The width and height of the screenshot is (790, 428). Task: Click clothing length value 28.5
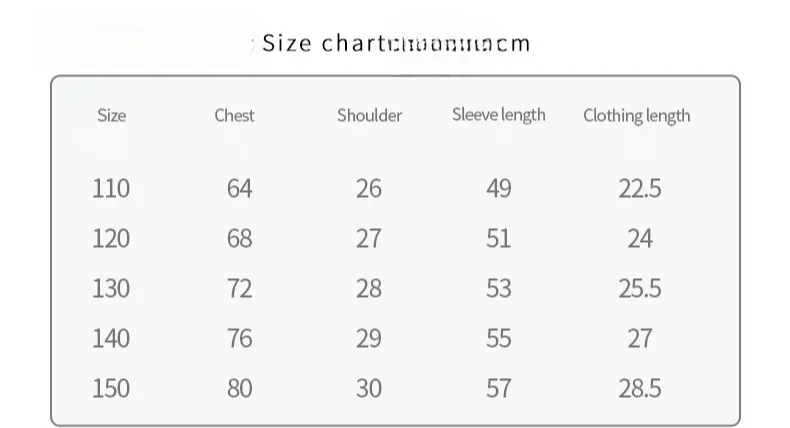click(x=640, y=388)
